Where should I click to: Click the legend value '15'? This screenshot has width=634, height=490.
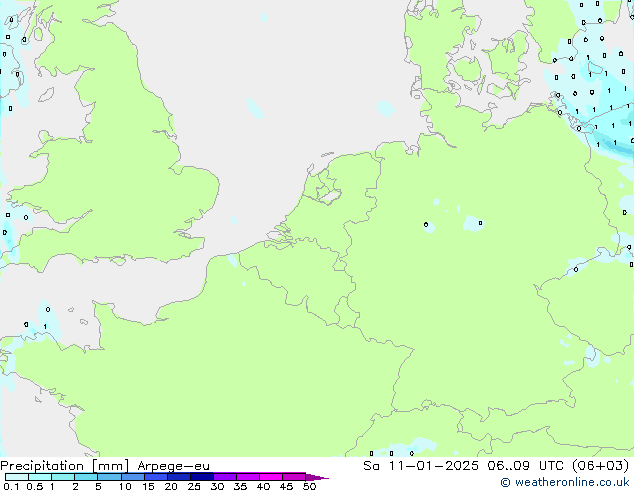click(x=148, y=486)
